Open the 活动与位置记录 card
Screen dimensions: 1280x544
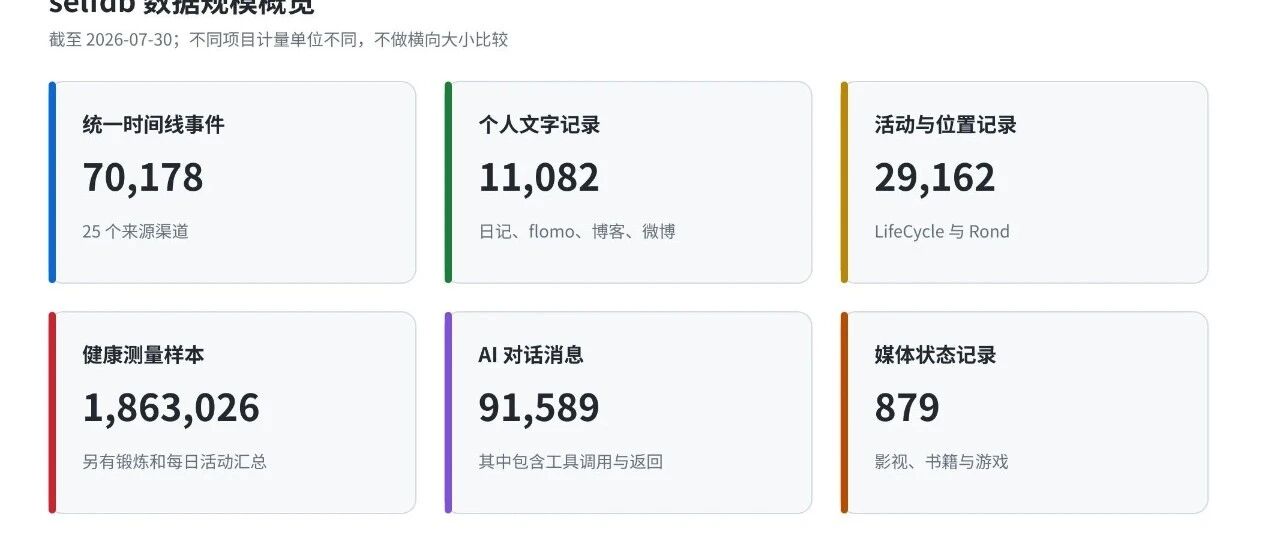[1024, 182]
